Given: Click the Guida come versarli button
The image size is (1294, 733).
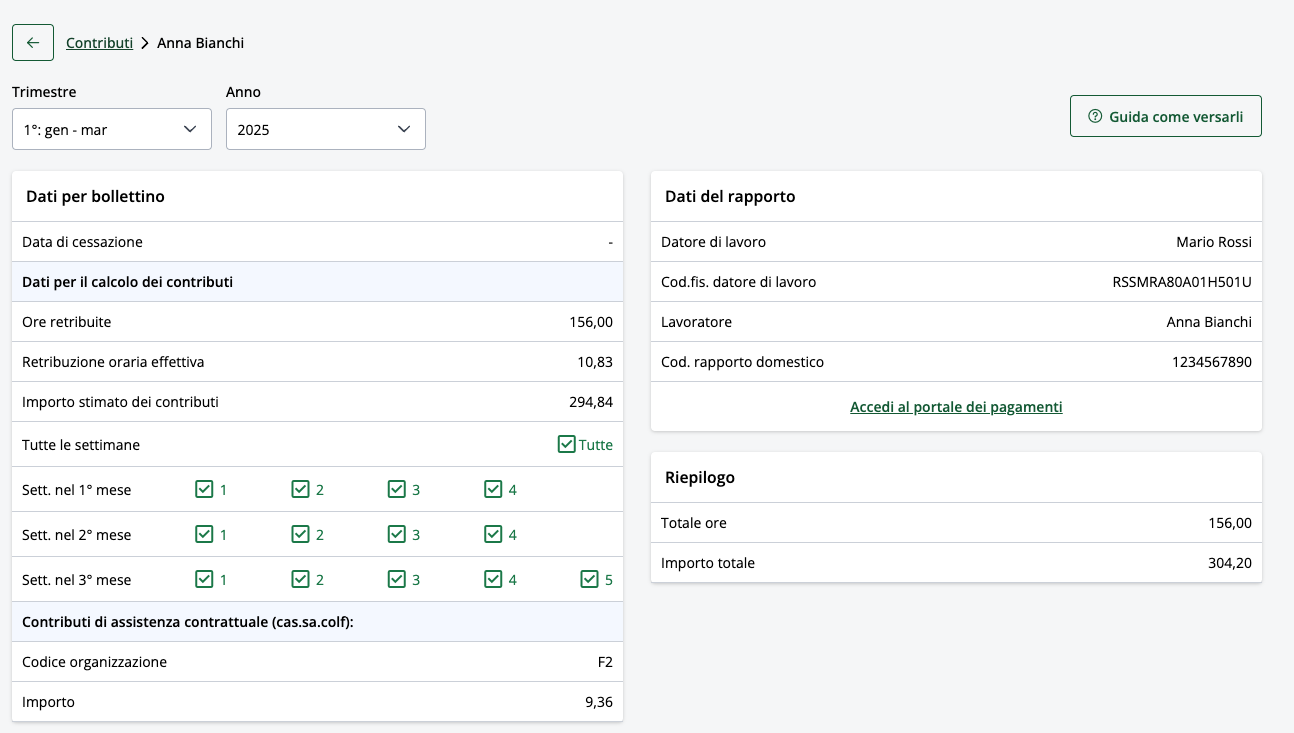Looking at the screenshot, I should (1165, 116).
